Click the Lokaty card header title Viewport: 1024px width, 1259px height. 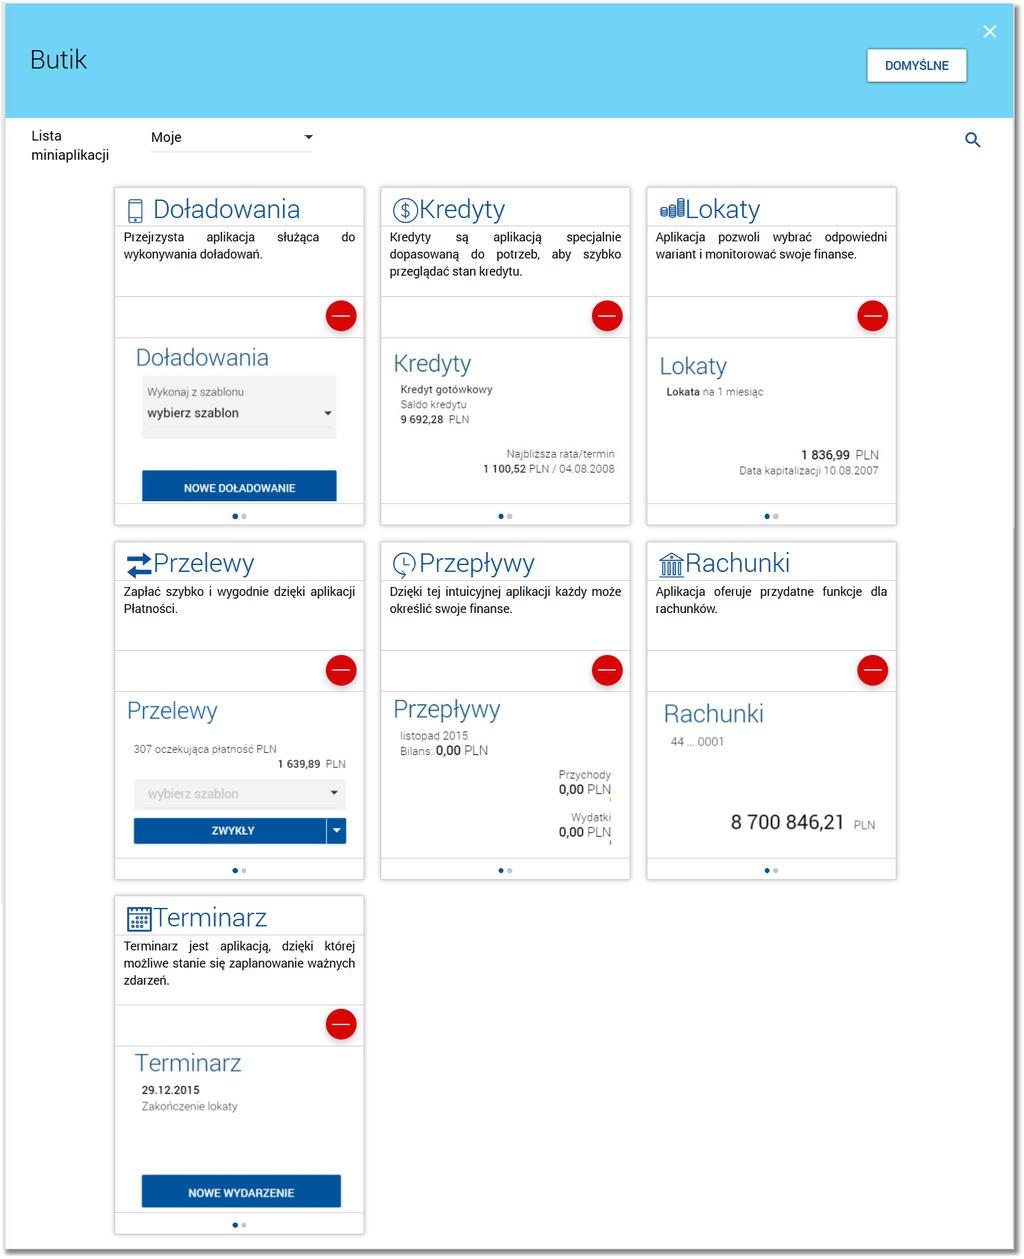click(723, 210)
